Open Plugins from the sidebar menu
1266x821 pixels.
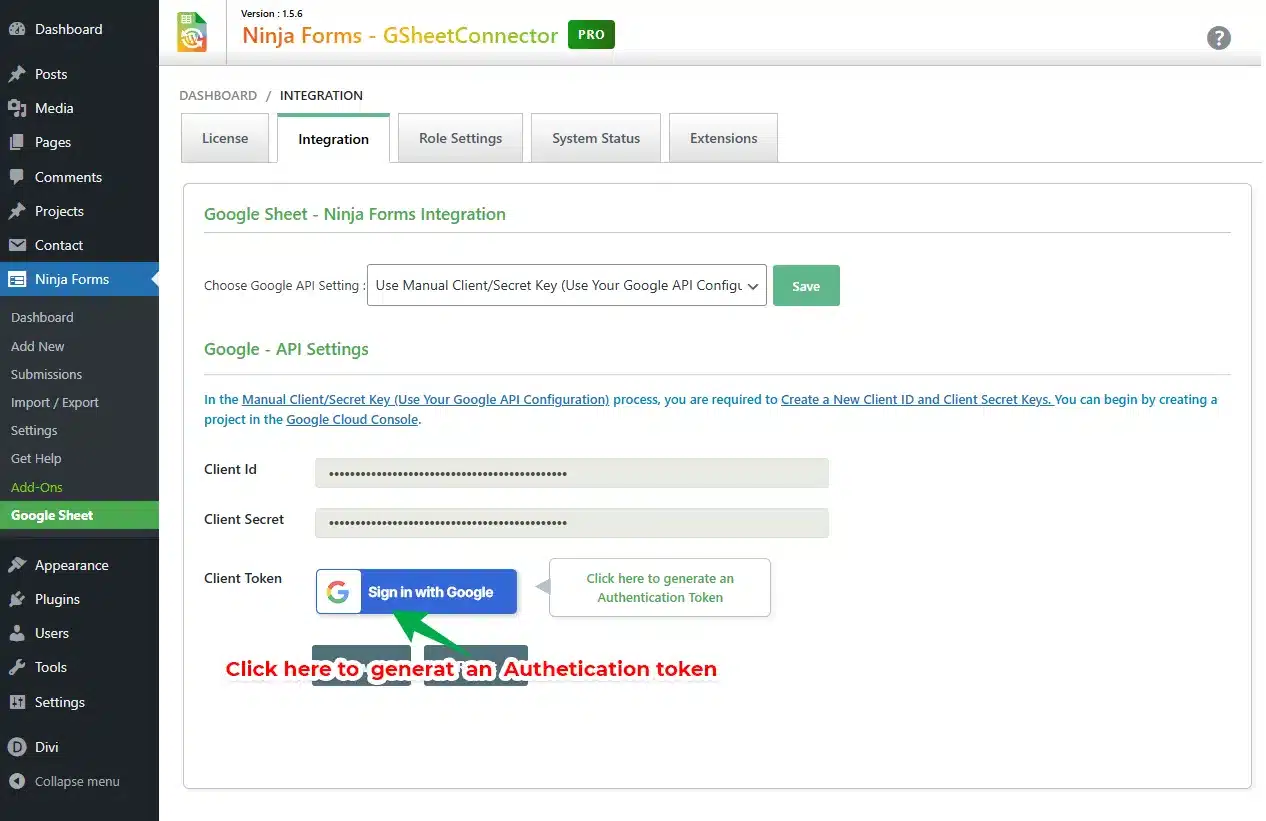[57, 599]
